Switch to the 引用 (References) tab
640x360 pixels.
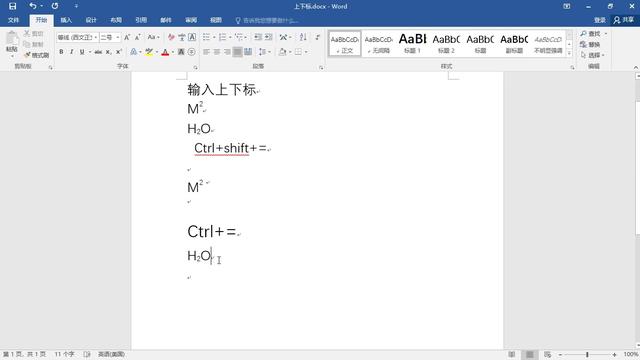(141, 20)
